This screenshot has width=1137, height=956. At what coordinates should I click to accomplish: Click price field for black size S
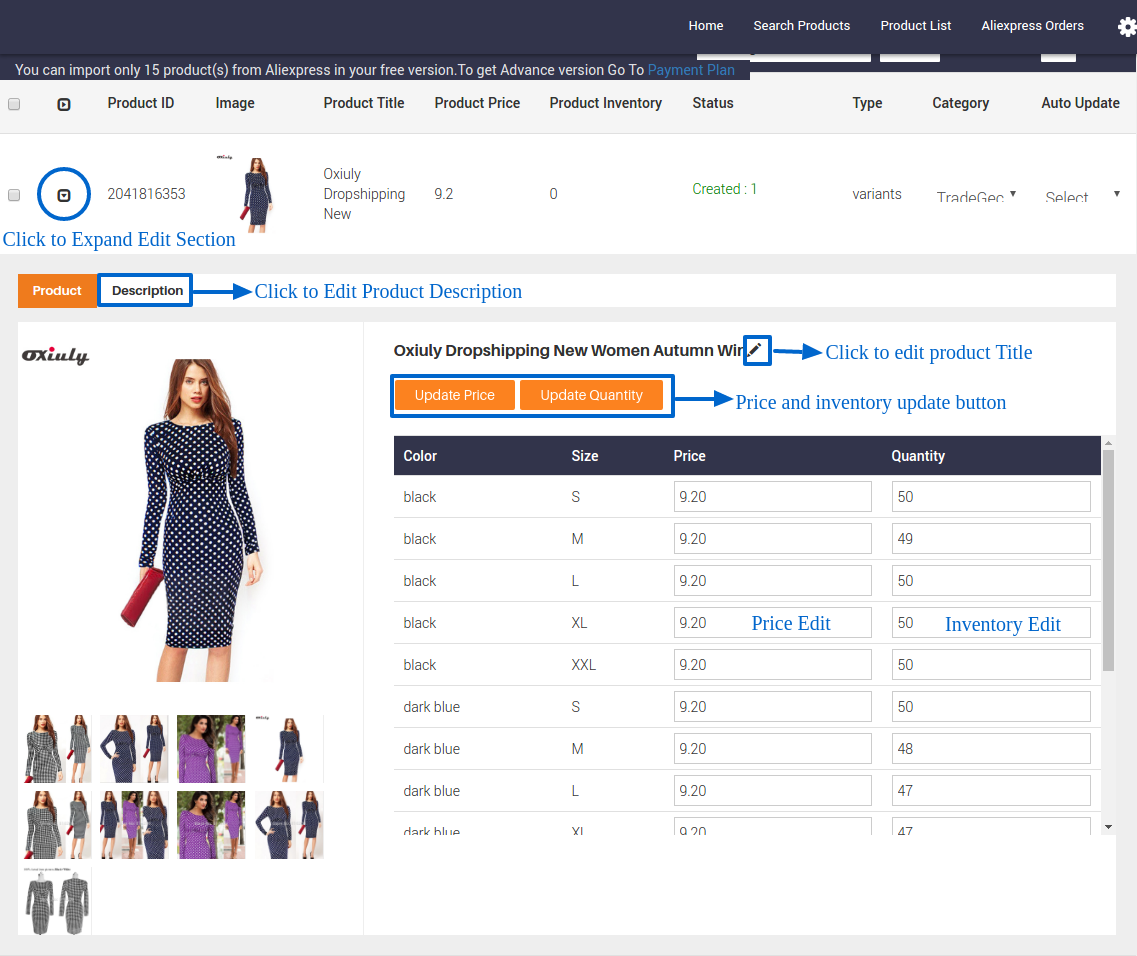point(772,497)
